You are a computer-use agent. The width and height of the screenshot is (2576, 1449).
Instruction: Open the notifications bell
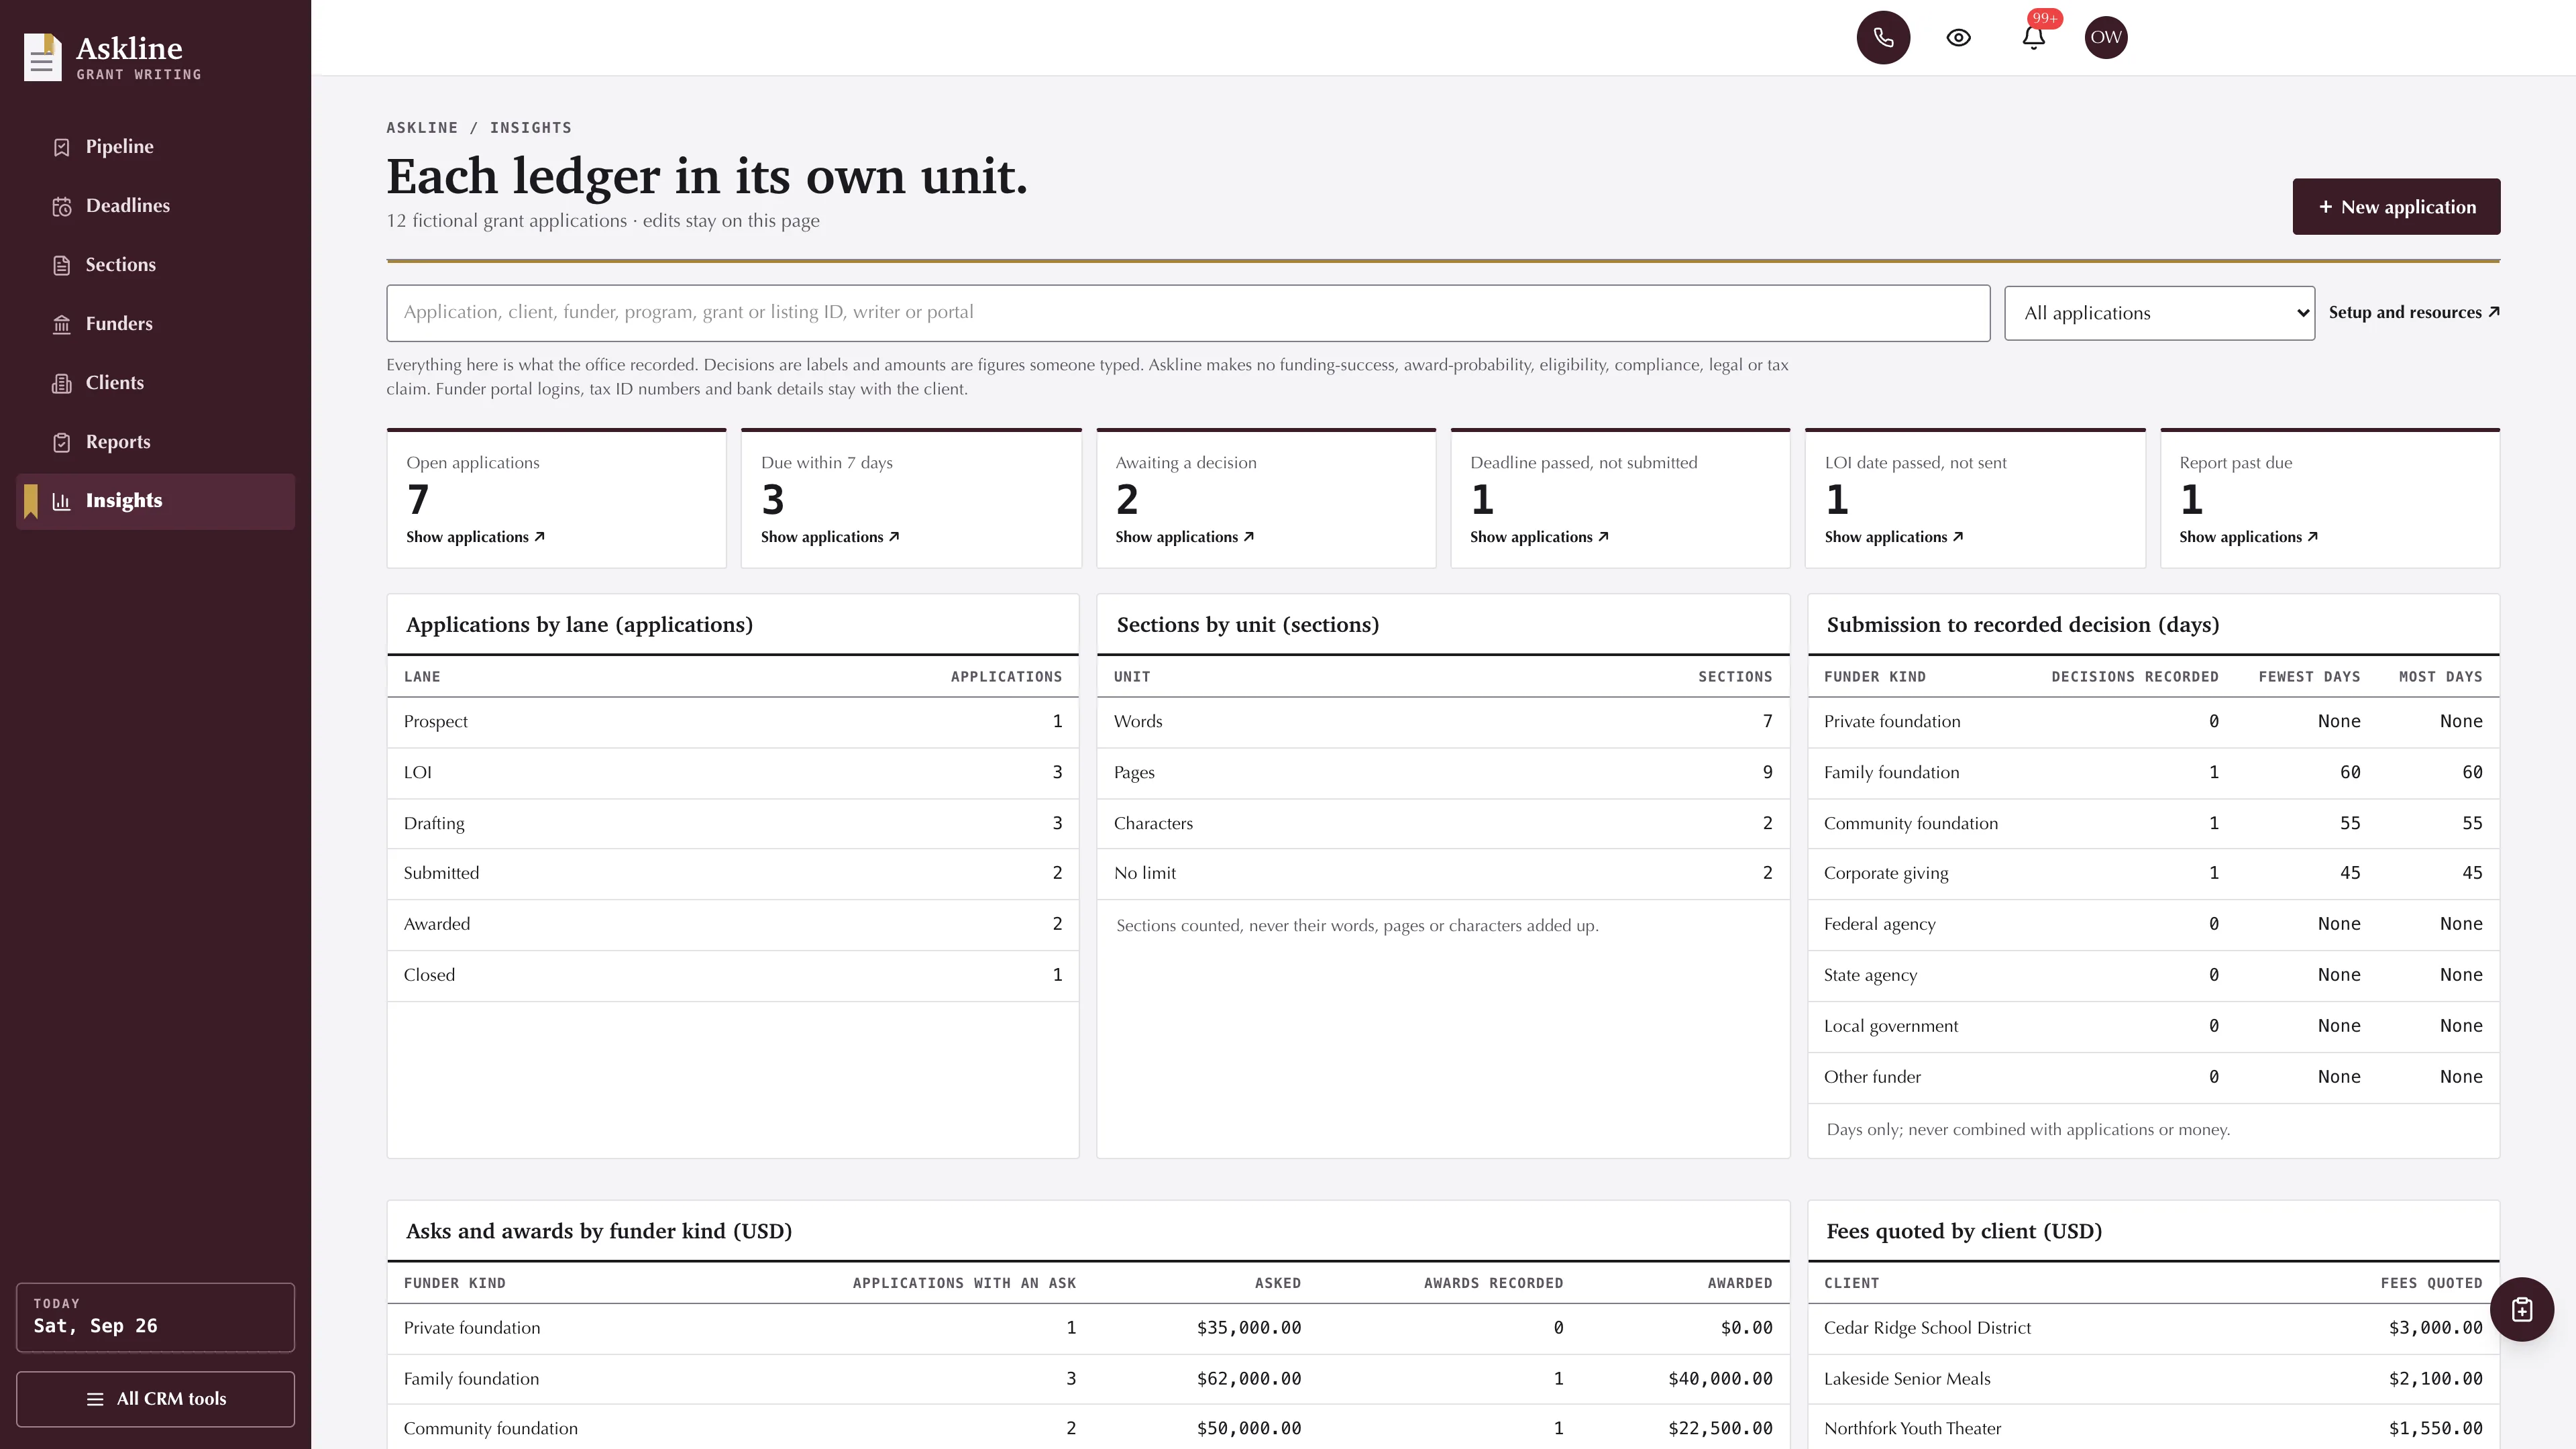(x=2033, y=38)
